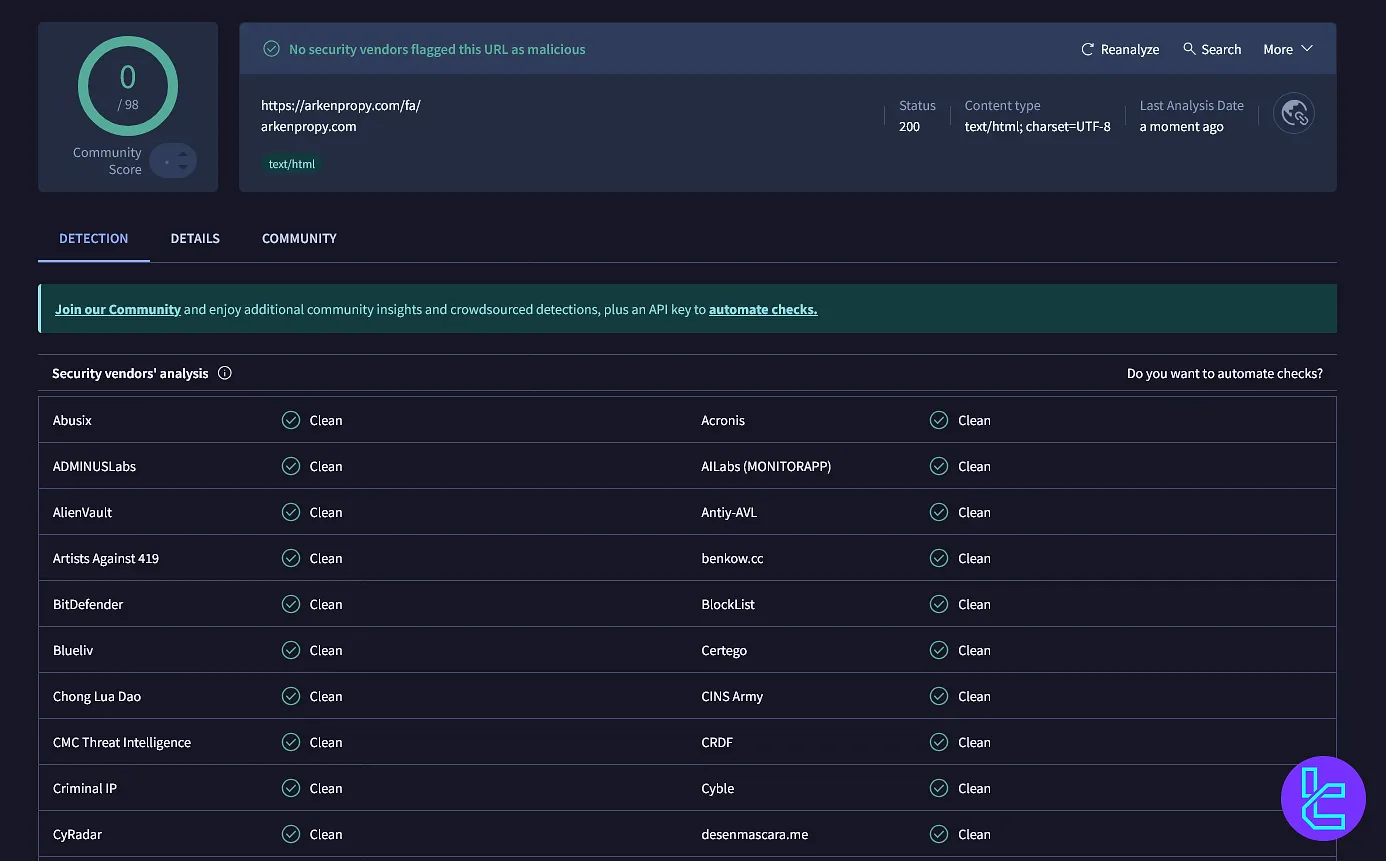Viewport: 1386px width, 861px height.
Task: Expand the More options dropdown
Action: pos(1288,48)
